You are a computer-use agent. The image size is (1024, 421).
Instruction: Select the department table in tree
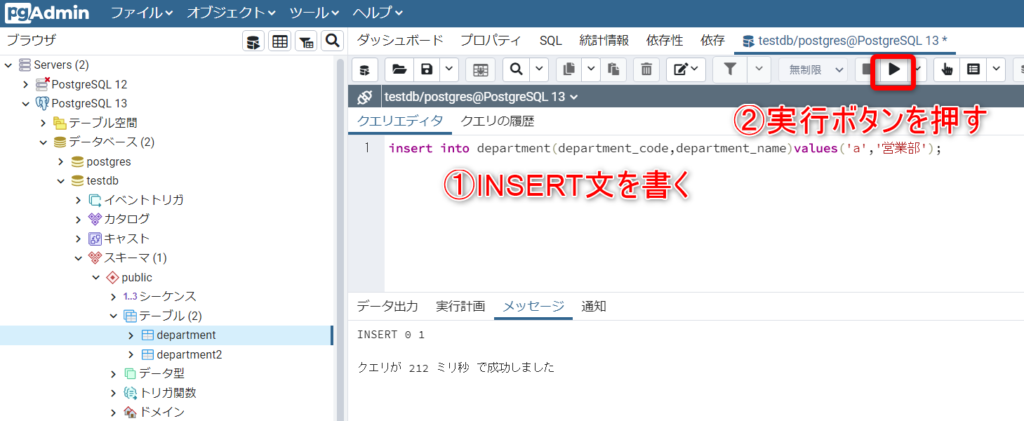pyautogui.click(x=186, y=335)
